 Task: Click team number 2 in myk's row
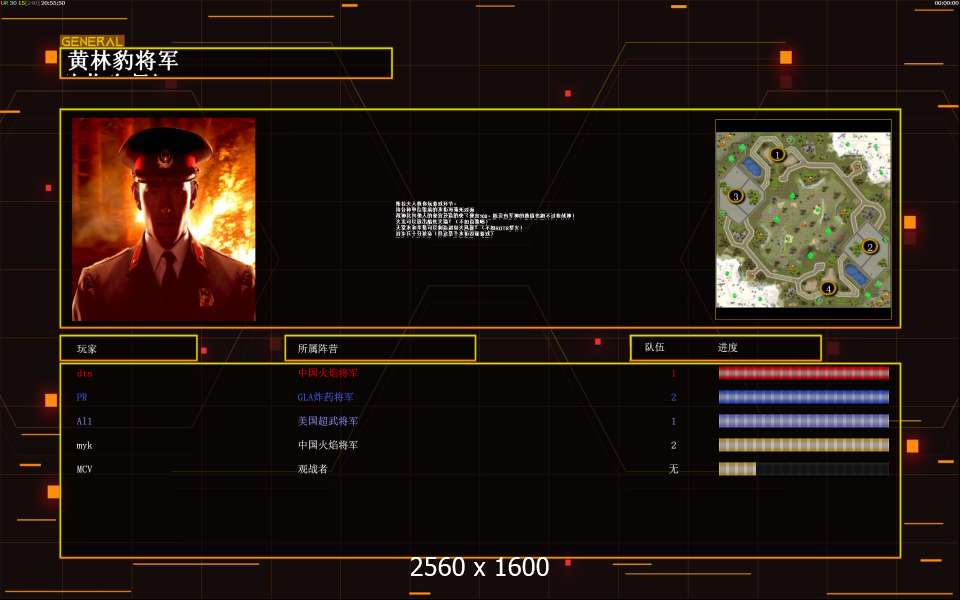(x=673, y=445)
